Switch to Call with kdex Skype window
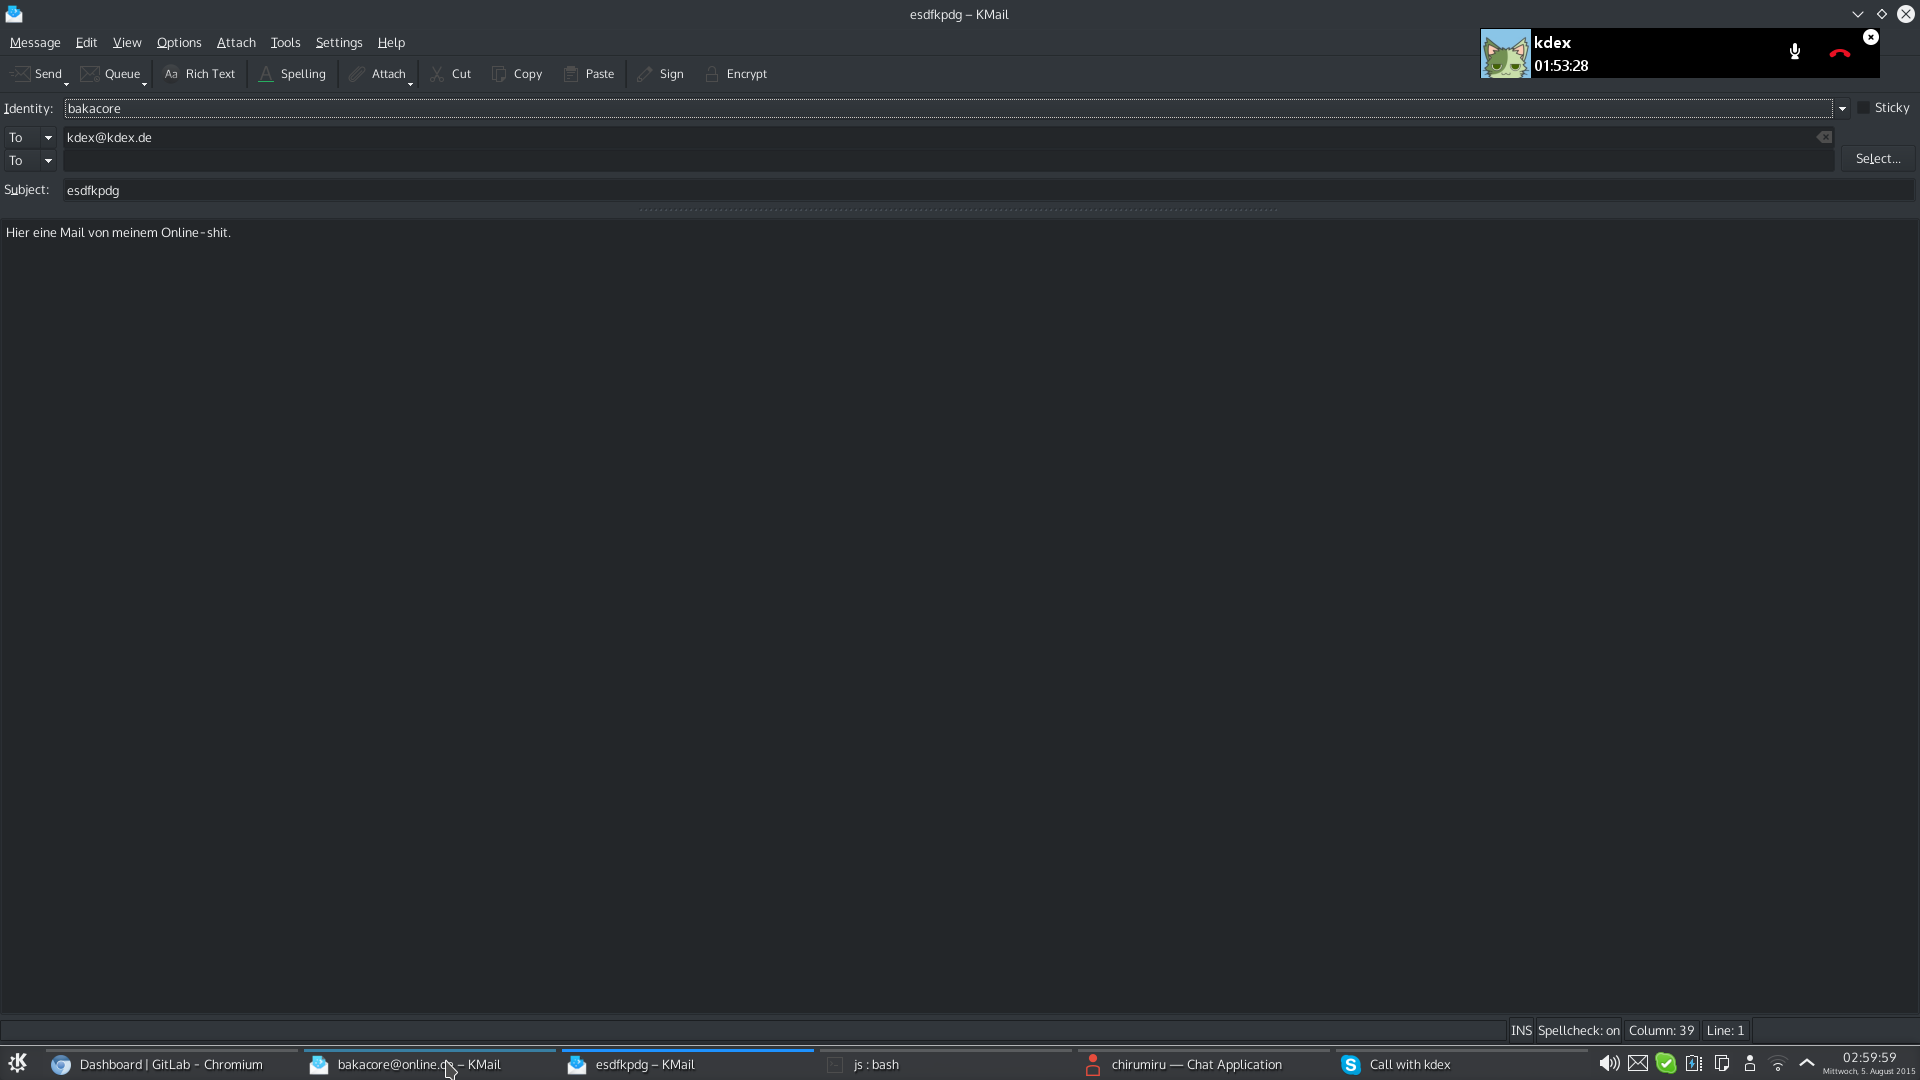The image size is (1920, 1080). [1461, 1065]
